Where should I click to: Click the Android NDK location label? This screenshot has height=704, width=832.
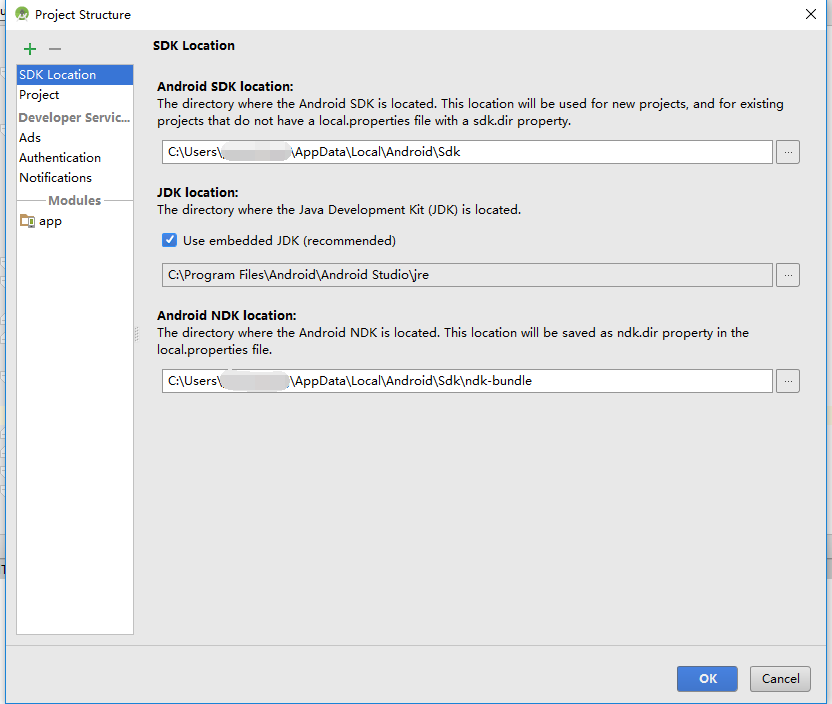coord(227,316)
